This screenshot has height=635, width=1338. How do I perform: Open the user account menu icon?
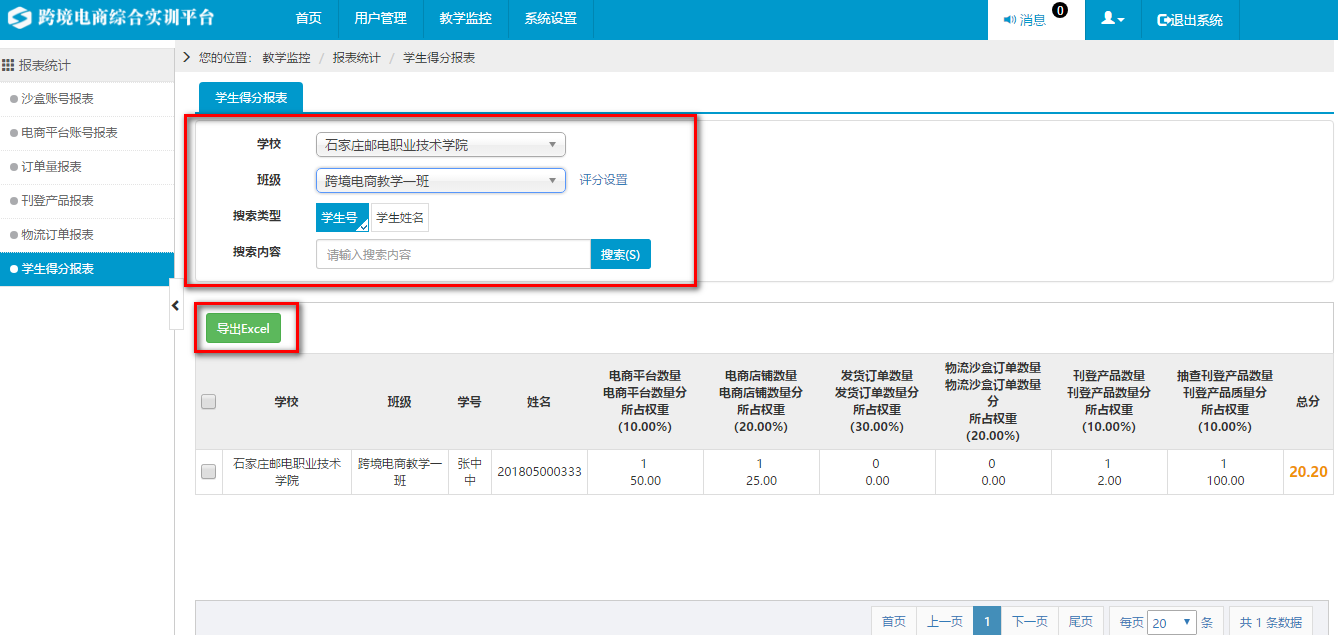[x=1112, y=20]
